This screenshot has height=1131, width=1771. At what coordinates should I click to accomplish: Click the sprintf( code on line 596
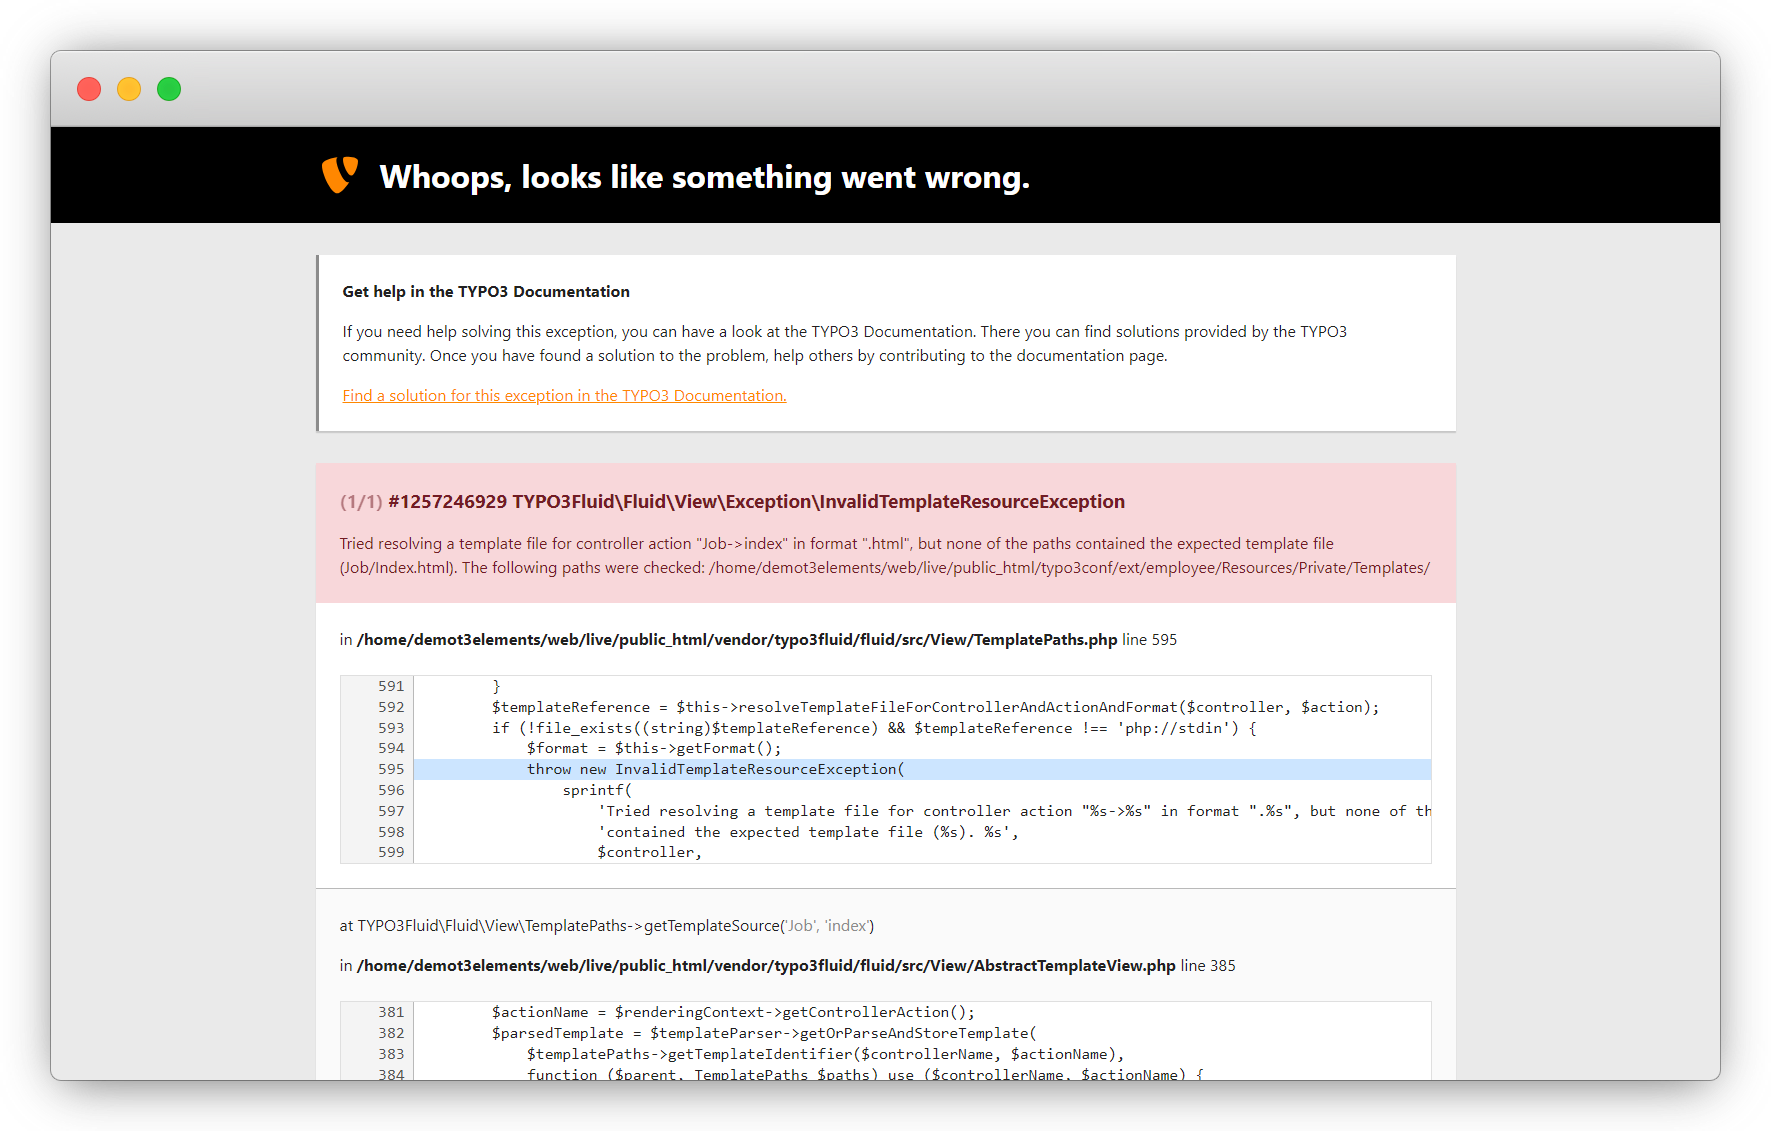[x=597, y=790]
